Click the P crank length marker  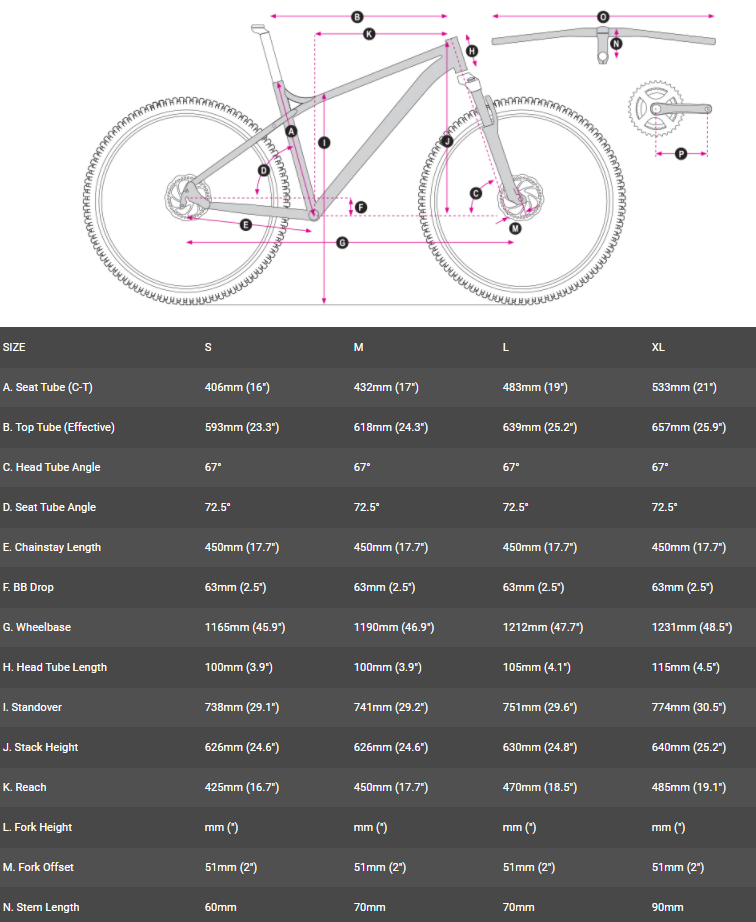(x=681, y=153)
